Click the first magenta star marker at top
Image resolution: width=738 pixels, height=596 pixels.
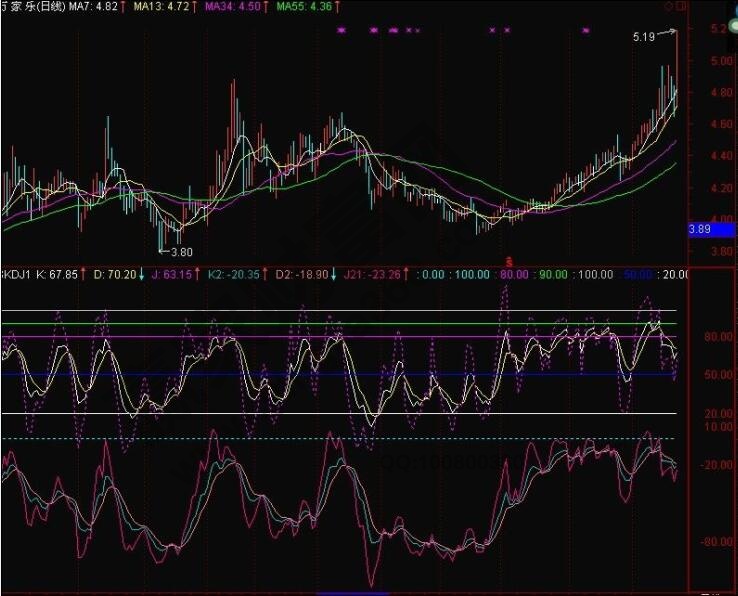[x=341, y=31]
